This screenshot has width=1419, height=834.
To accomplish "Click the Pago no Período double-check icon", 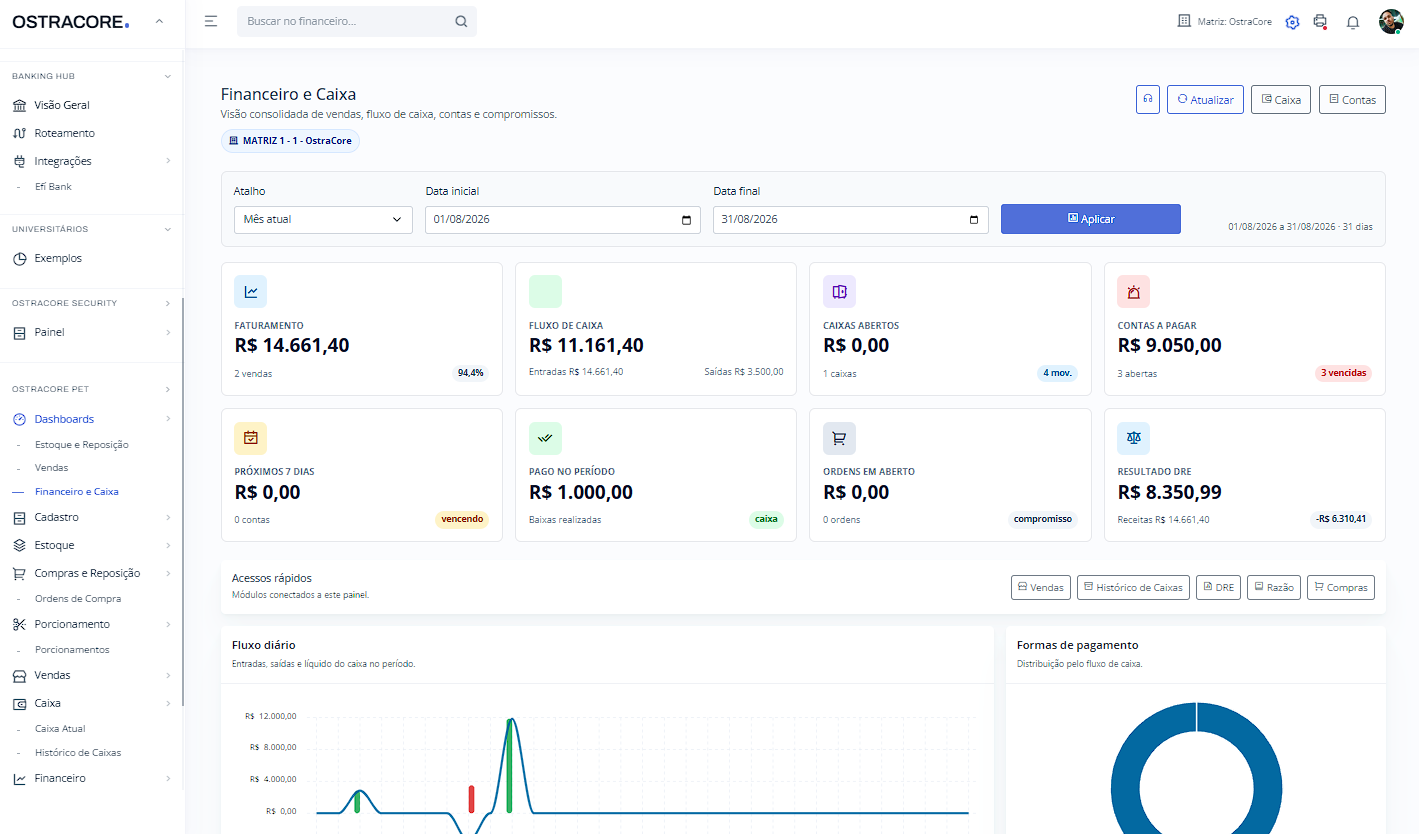I will [545, 438].
